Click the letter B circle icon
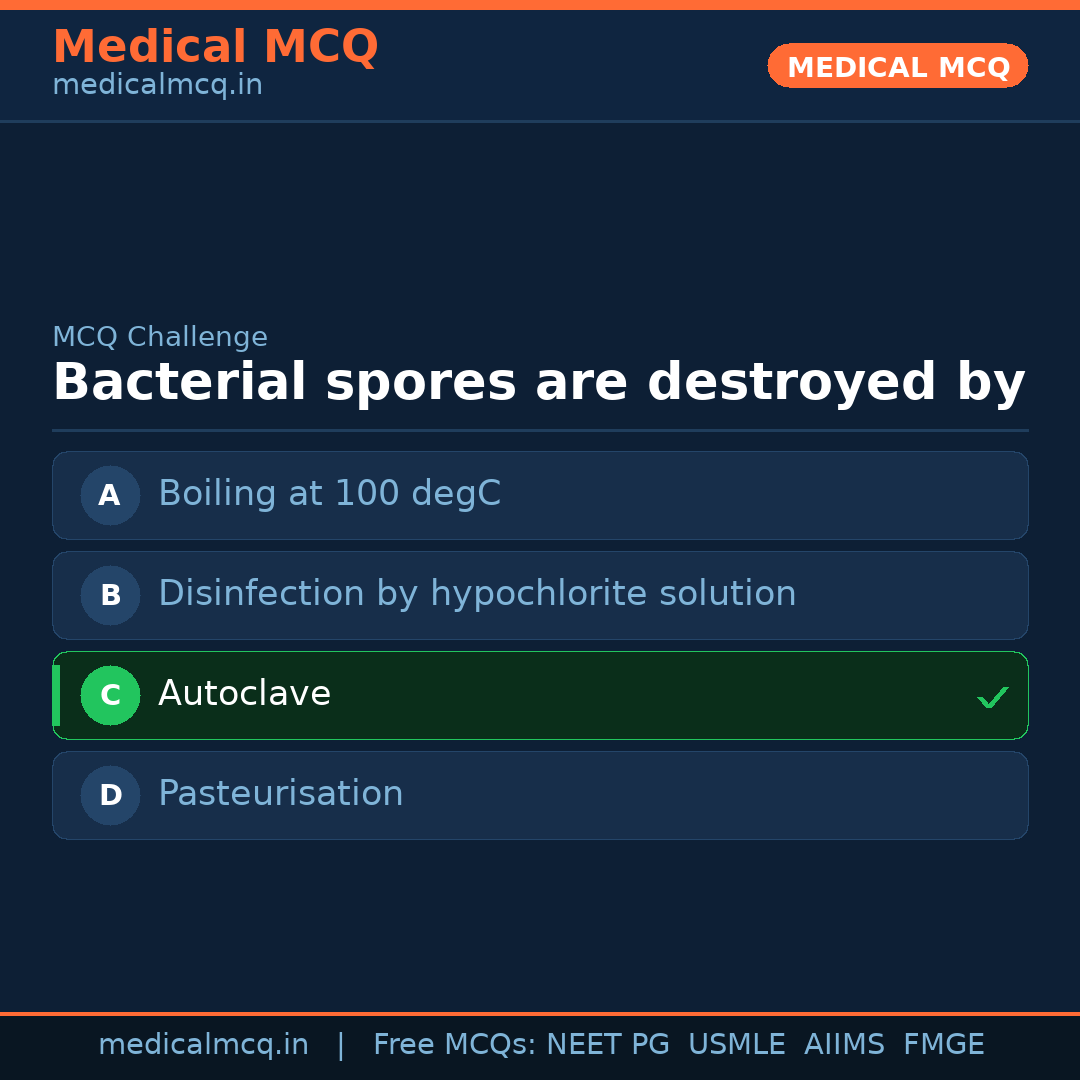The image size is (1080, 1080). pos(110,595)
